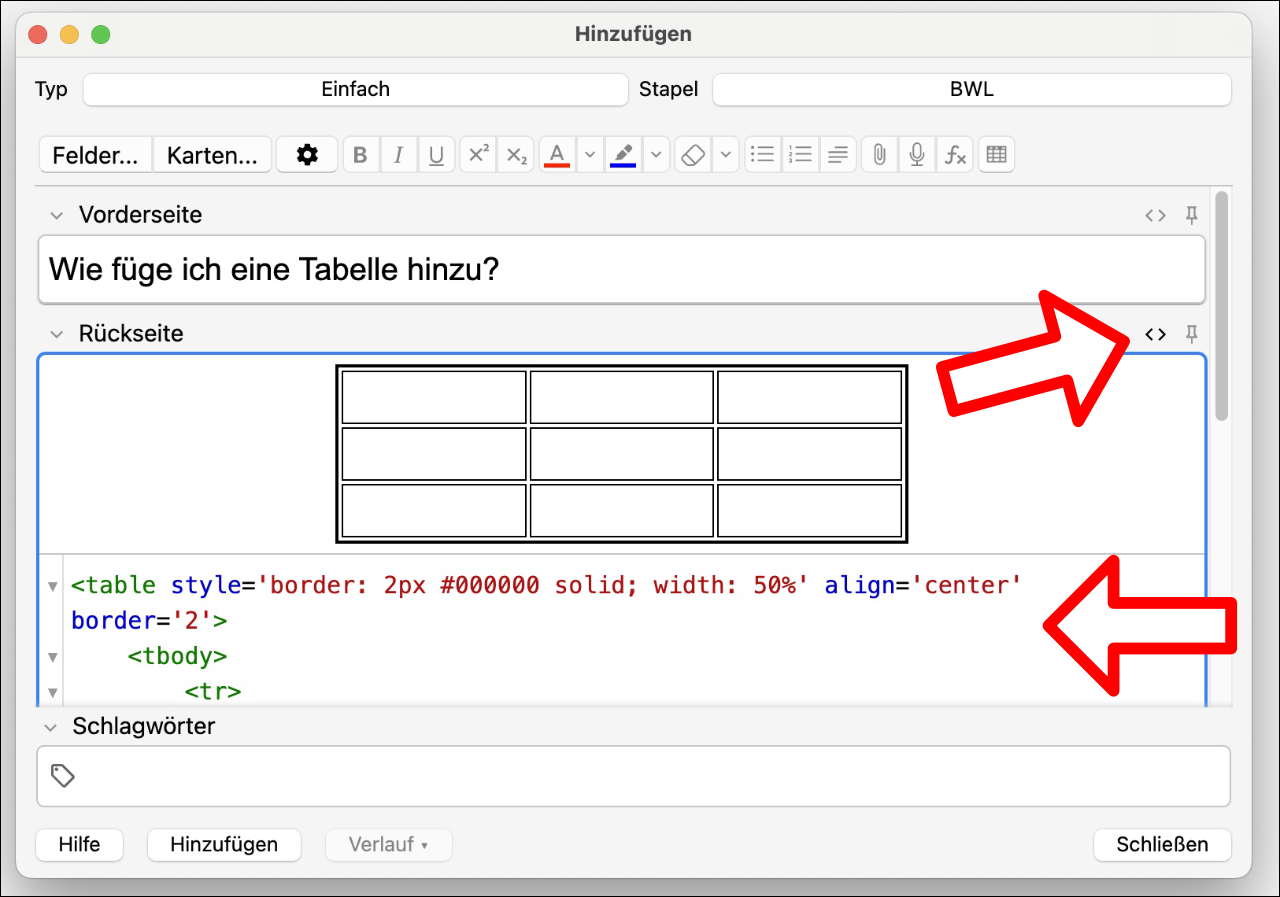The width and height of the screenshot is (1280, 897).
Task: Apply the blue highlight color
Action: (623, 155)
